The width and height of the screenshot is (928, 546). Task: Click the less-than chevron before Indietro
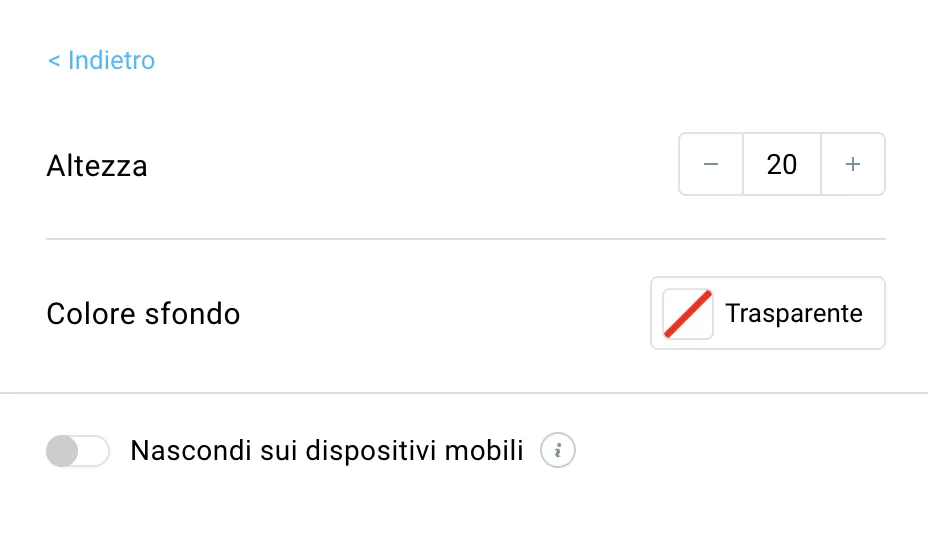(x=54, y=60)
